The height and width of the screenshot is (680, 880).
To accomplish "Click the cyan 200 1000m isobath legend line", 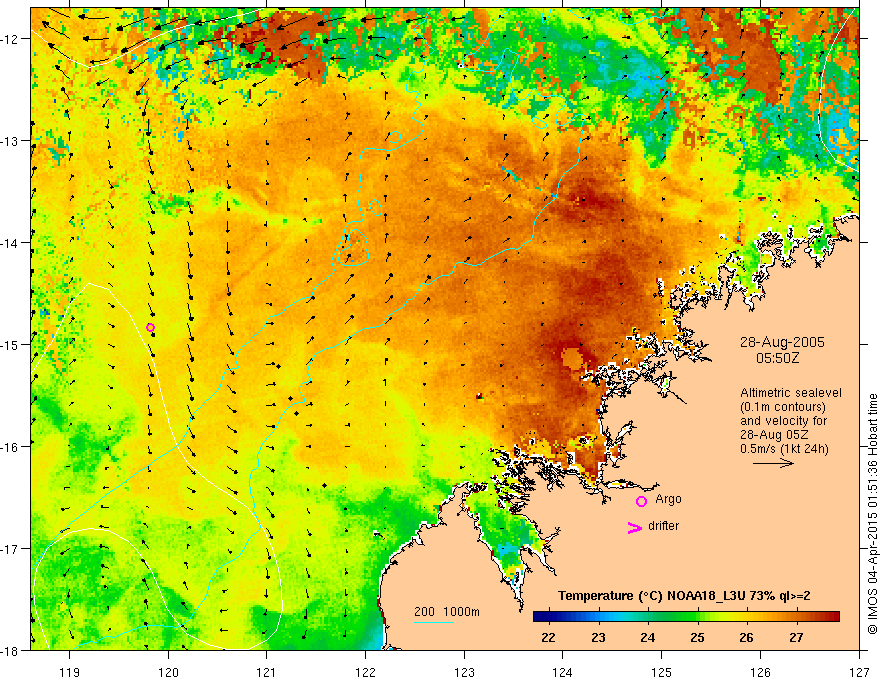I will pyautogui.click(x=434, y=622).
